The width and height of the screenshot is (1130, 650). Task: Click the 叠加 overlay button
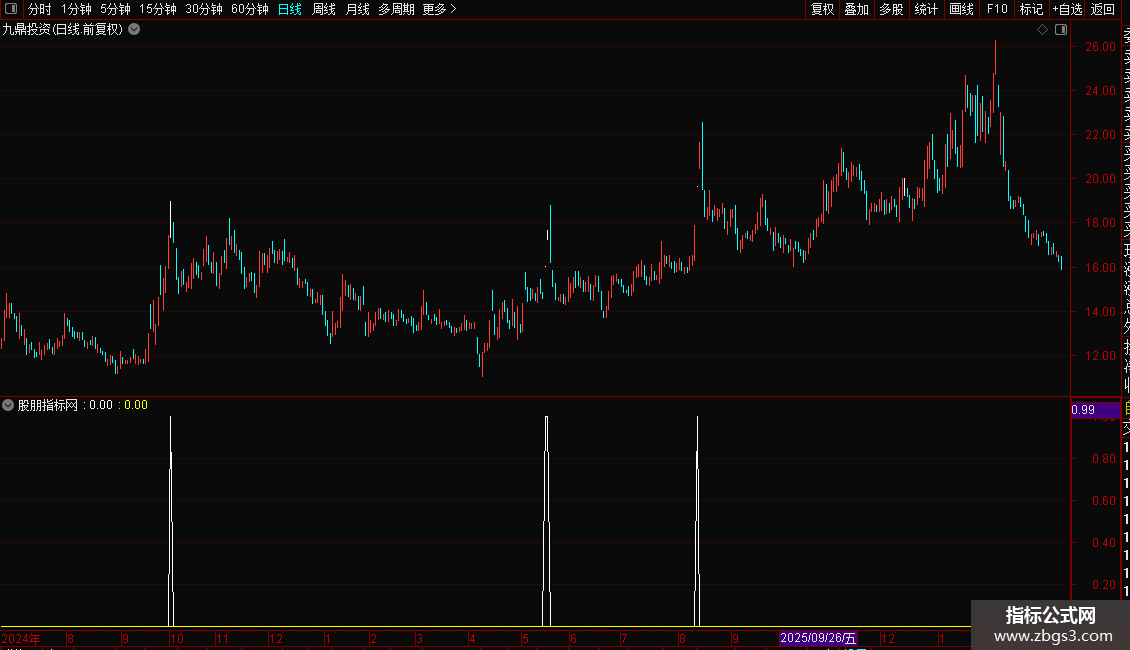(x=857, y=9)
